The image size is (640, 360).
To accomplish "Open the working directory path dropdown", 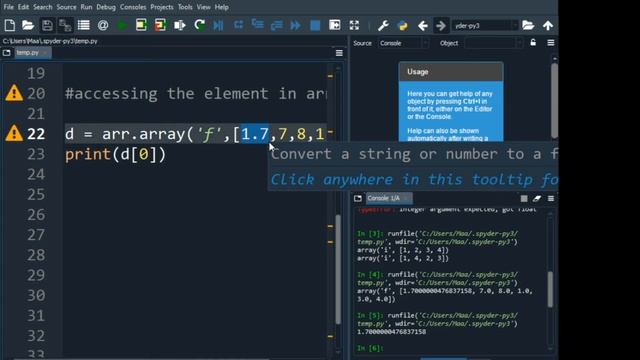I will [514, 26].
